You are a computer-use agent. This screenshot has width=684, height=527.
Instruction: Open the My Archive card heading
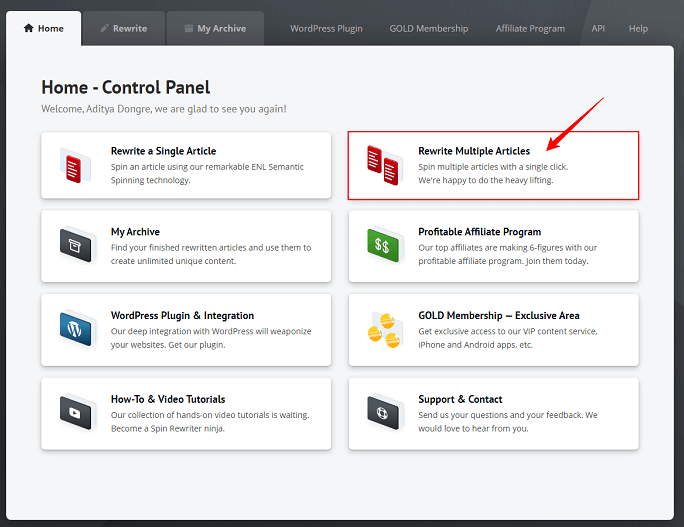[x=135, y=232]
